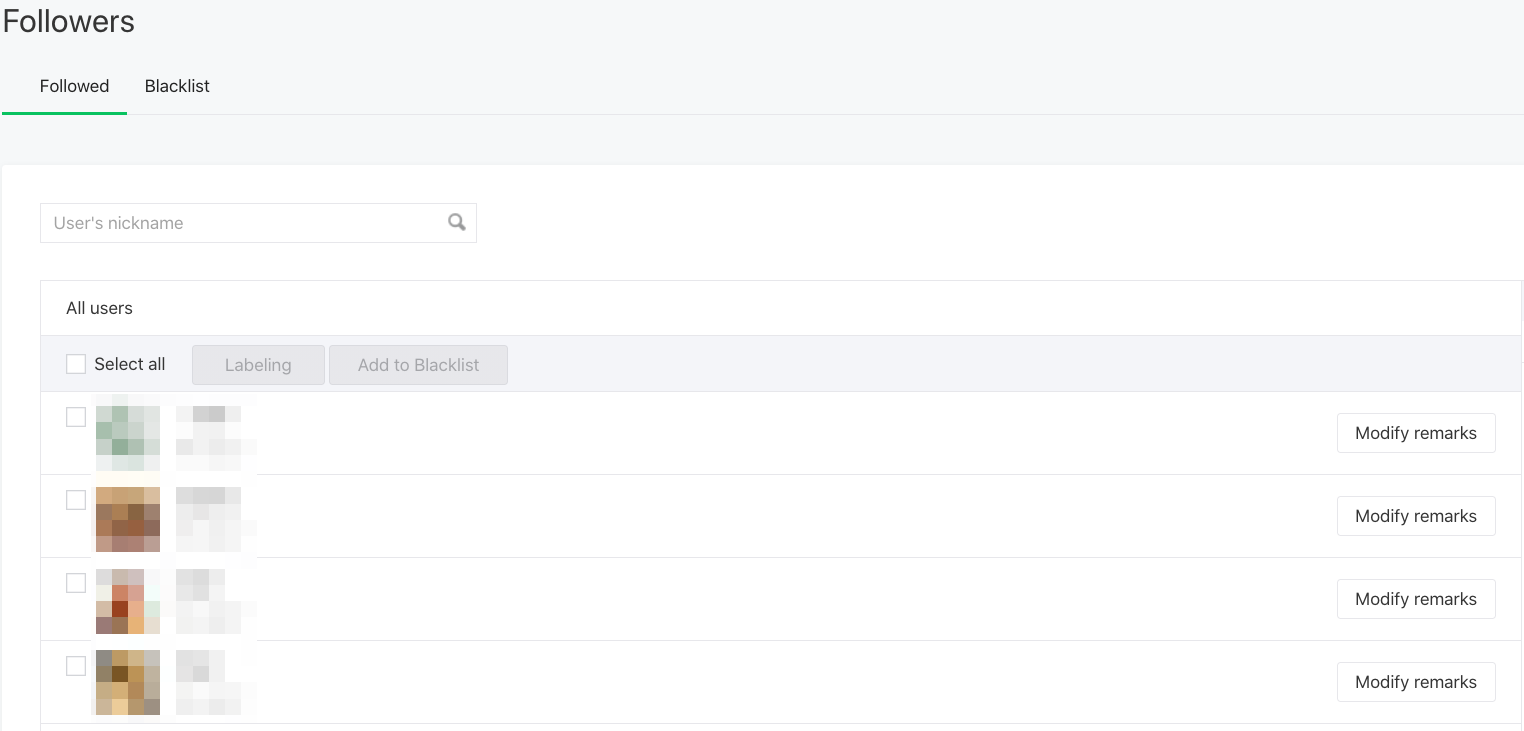Focus the User's nickname search field
Screen dimensions: 1524x731
click(x=240, y=223)
